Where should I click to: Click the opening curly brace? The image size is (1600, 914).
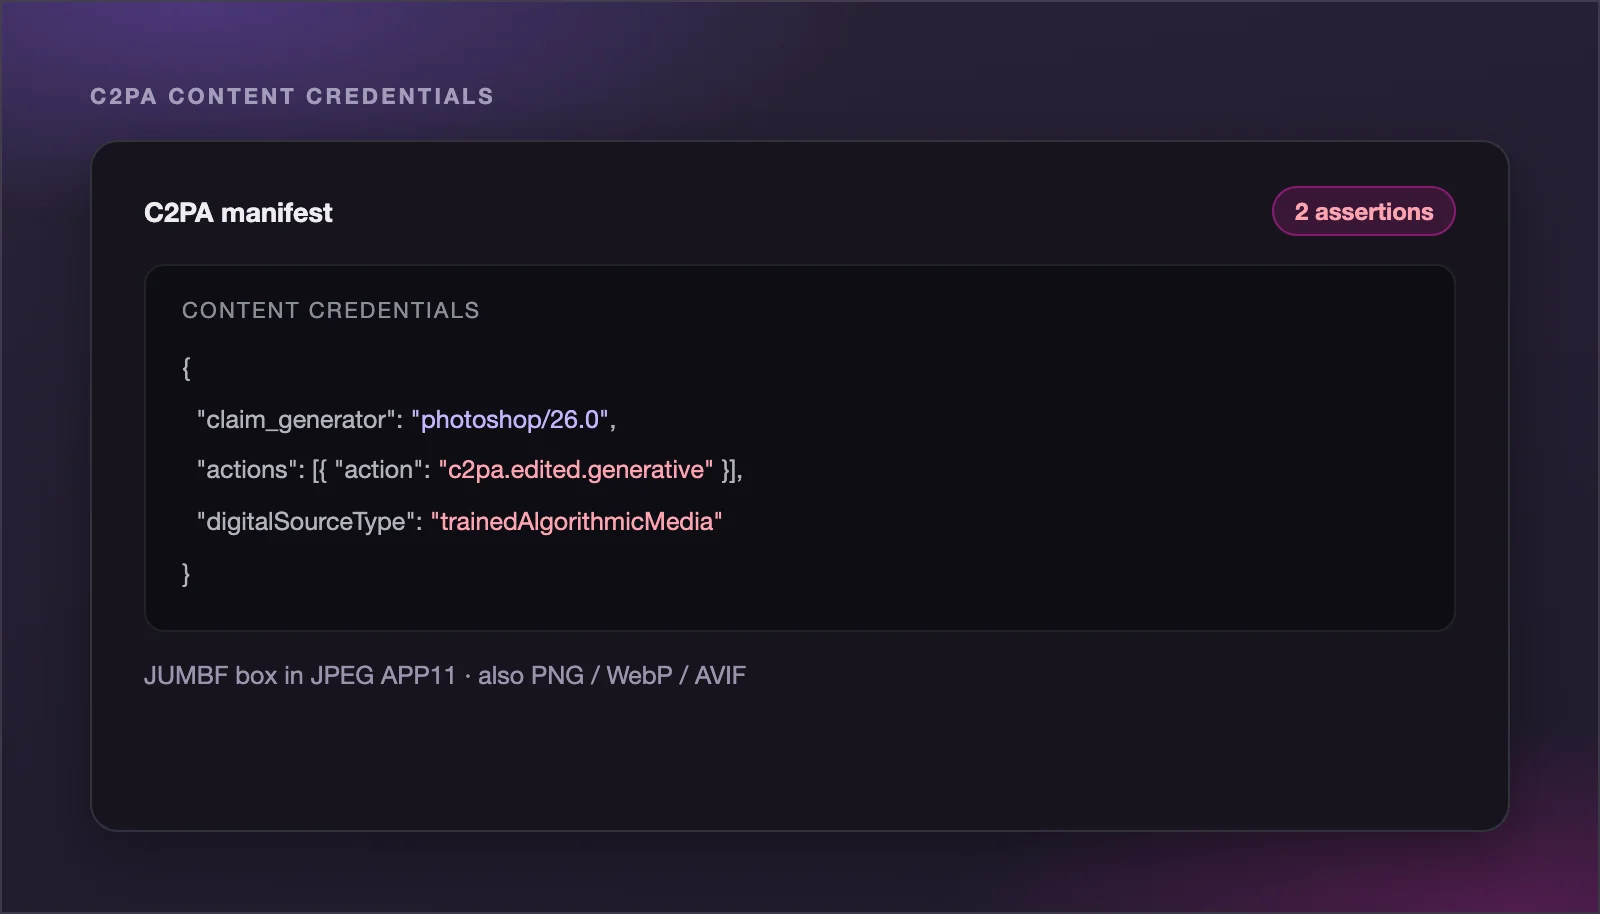186,368
